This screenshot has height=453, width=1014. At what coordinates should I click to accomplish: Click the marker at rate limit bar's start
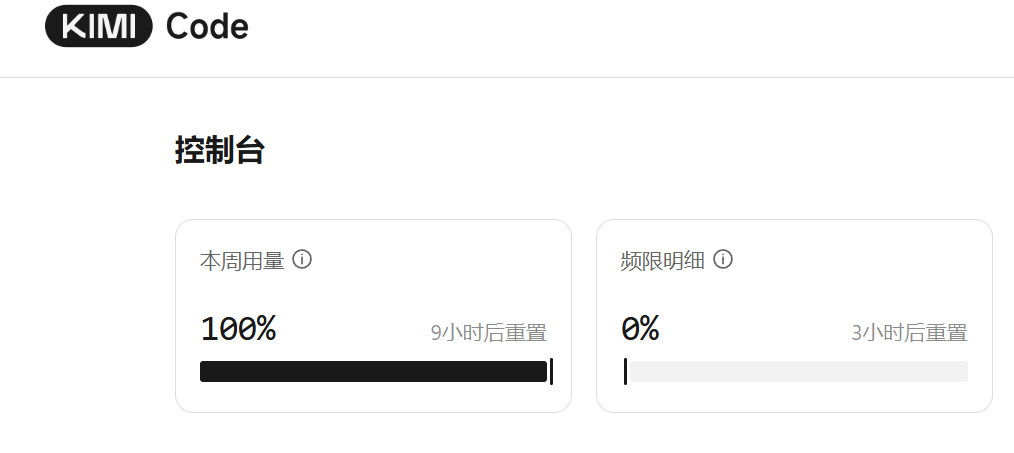[625, 371]
